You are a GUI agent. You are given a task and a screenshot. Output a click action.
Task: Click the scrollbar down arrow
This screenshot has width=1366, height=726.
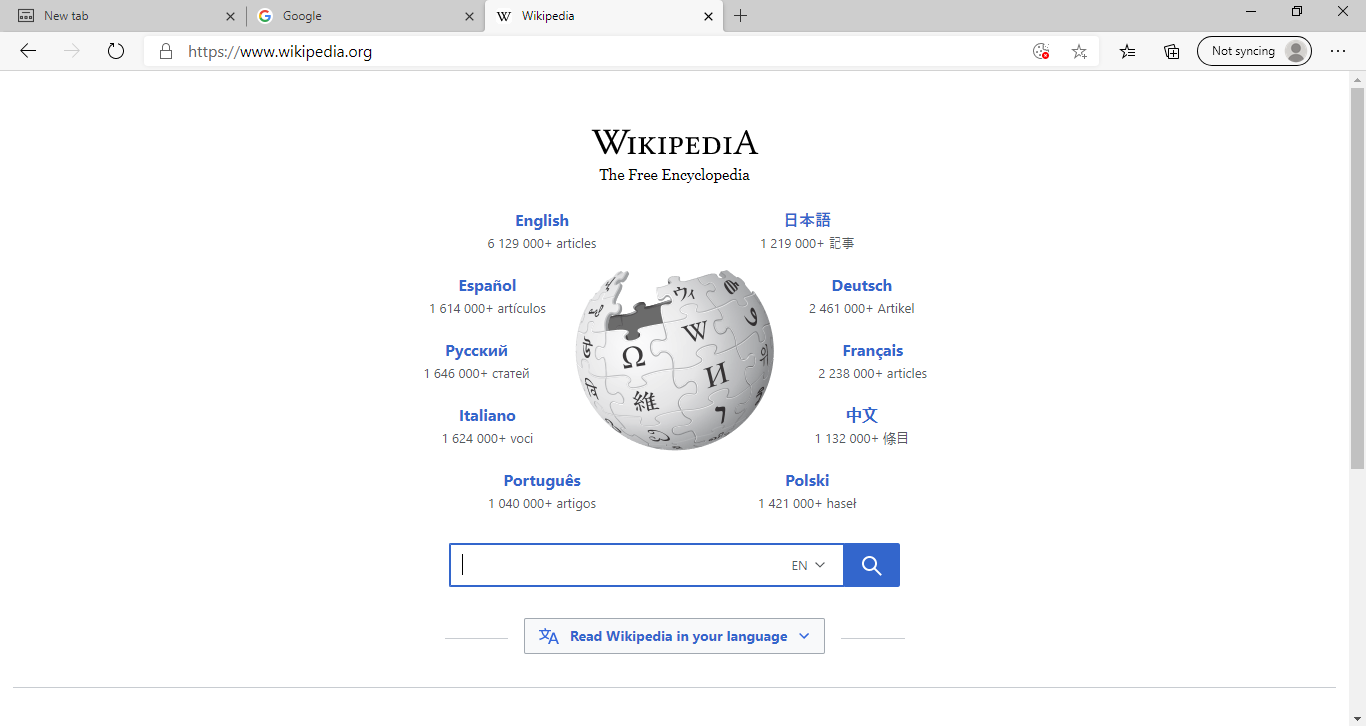pos(1357,718)
